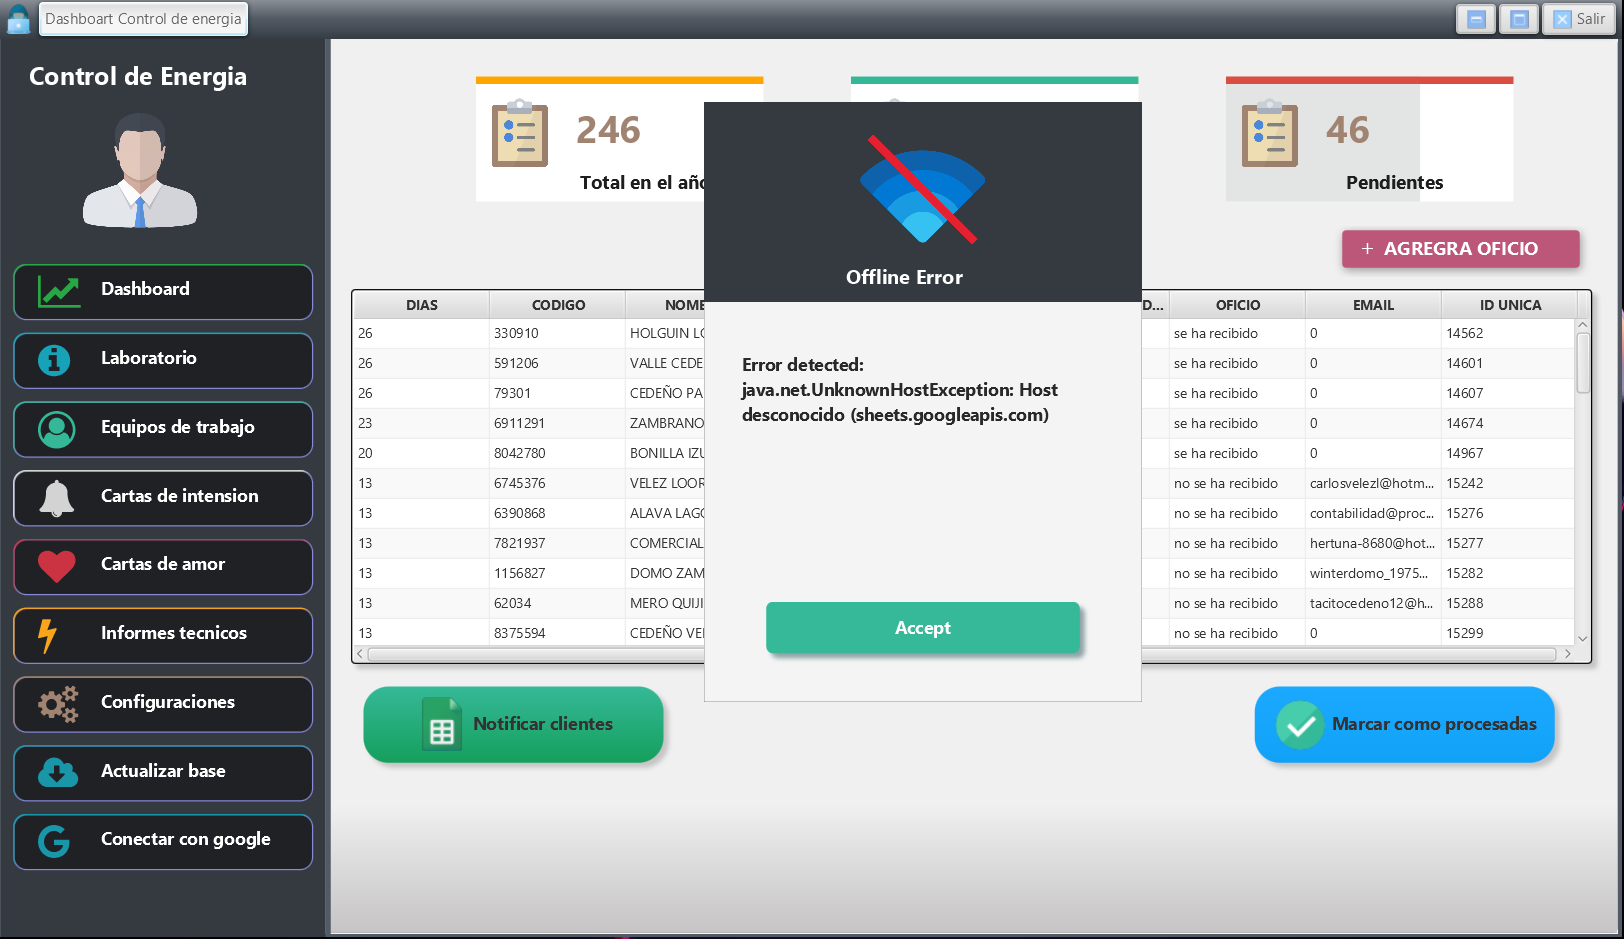Click ID UNICA cell 15299

coord(1509,634)
